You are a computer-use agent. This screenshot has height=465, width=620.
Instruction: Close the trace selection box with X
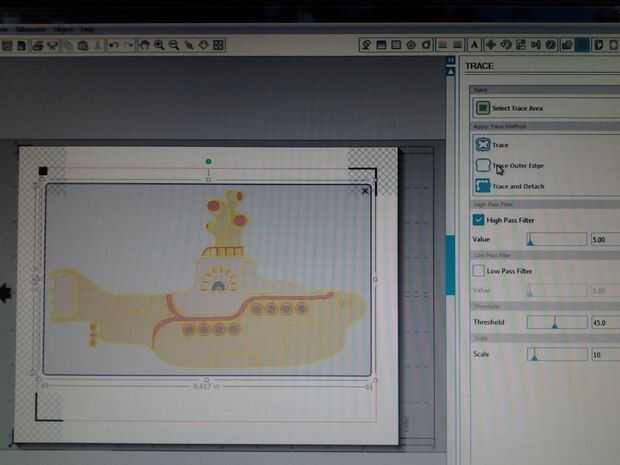coord(365,191)
